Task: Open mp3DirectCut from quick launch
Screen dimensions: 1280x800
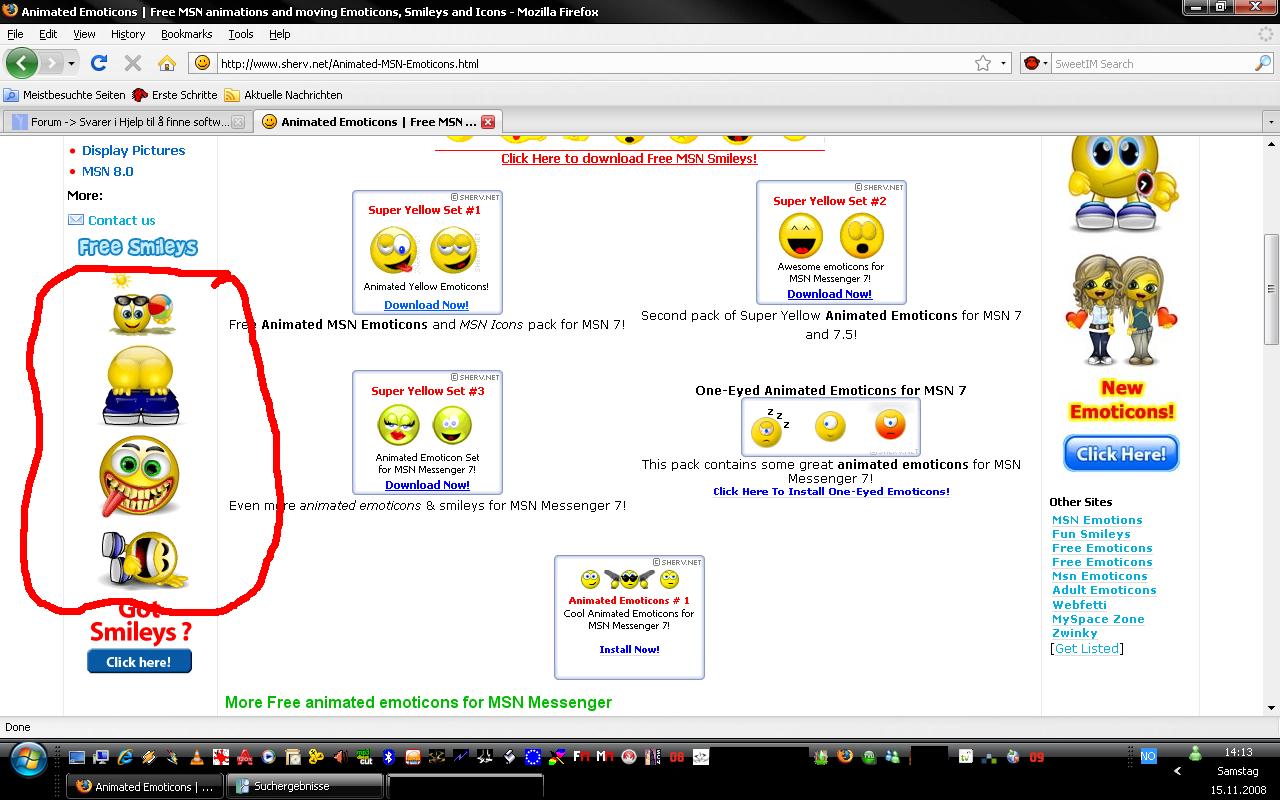Action: 365,757
